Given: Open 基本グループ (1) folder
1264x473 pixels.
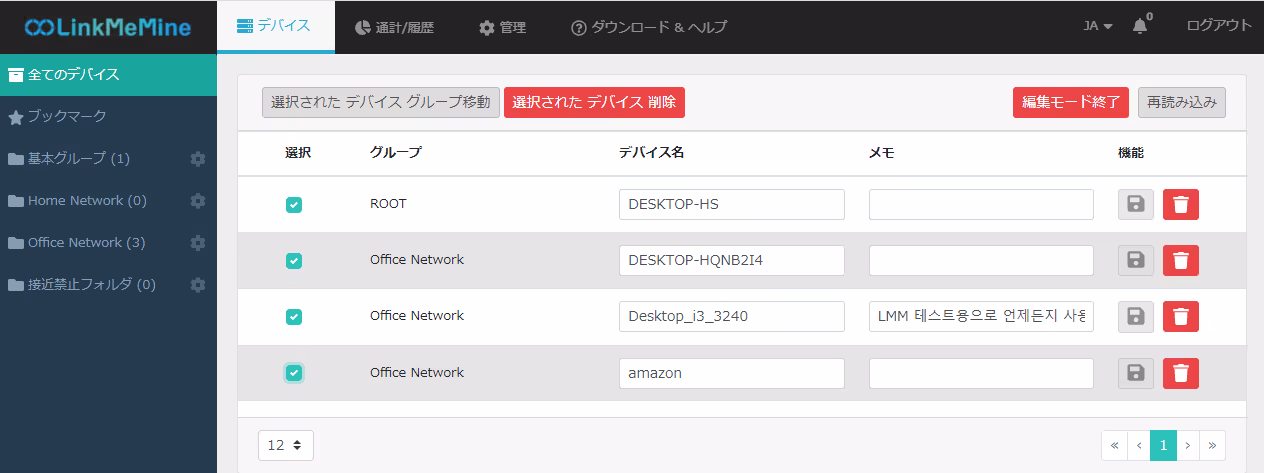Looking at the screenshot, I should pos(79,159).
